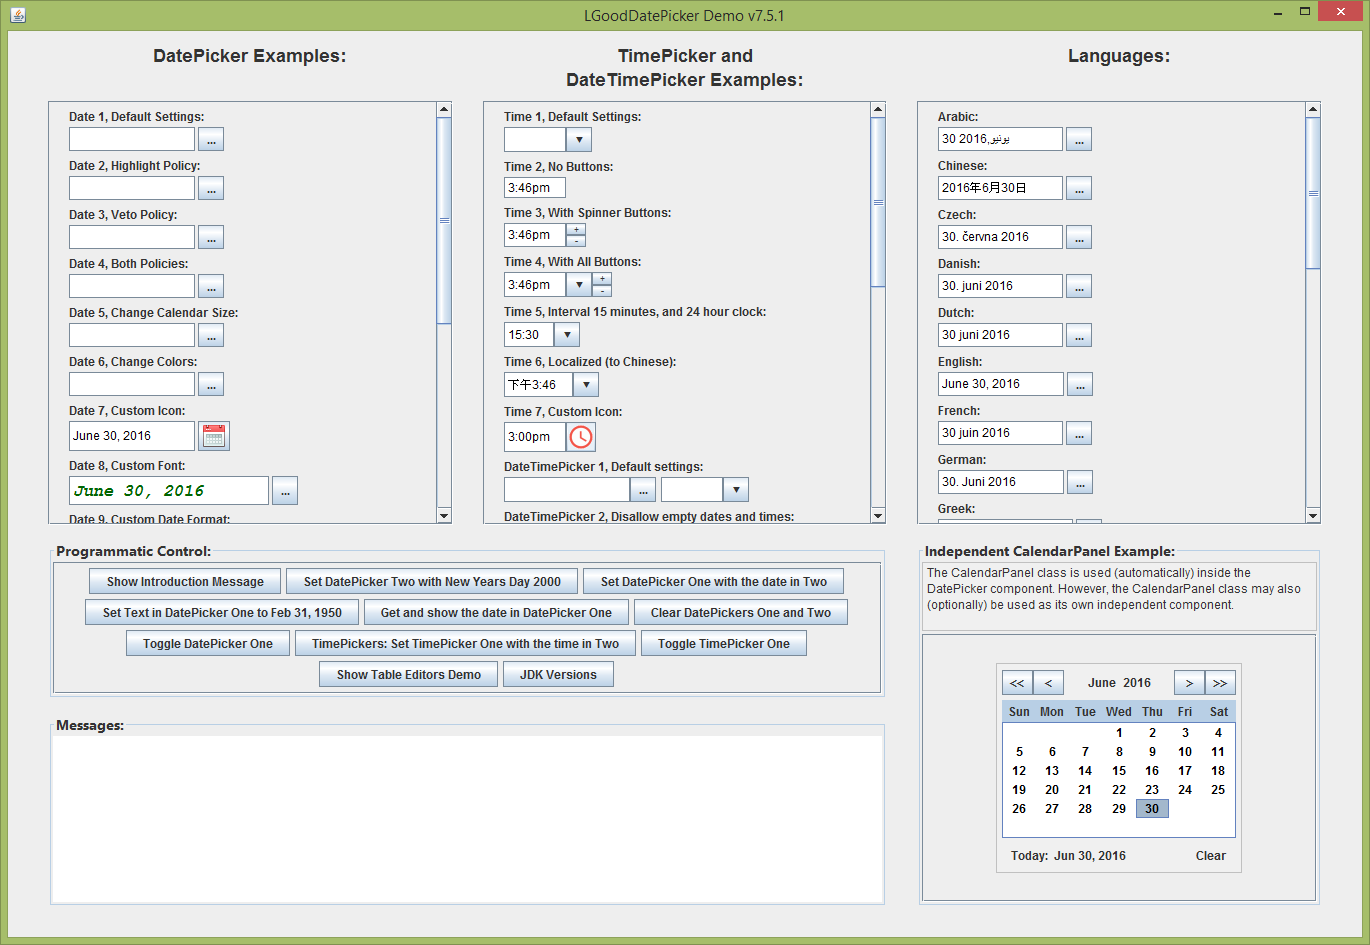This screenshot has width=1370, height=945.
Task: Jump back one year in calendar panel
Action: 1017,683
